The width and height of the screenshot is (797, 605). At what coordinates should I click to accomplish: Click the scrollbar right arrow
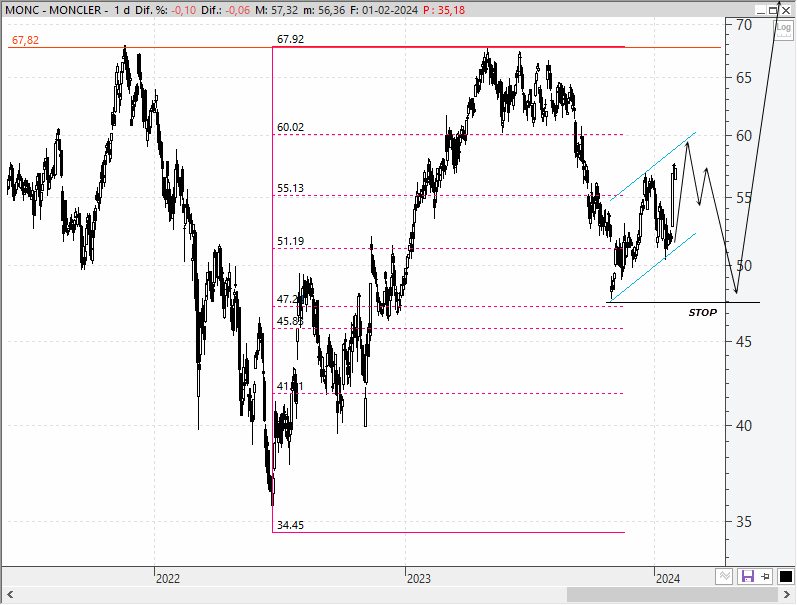pos(788,594)
